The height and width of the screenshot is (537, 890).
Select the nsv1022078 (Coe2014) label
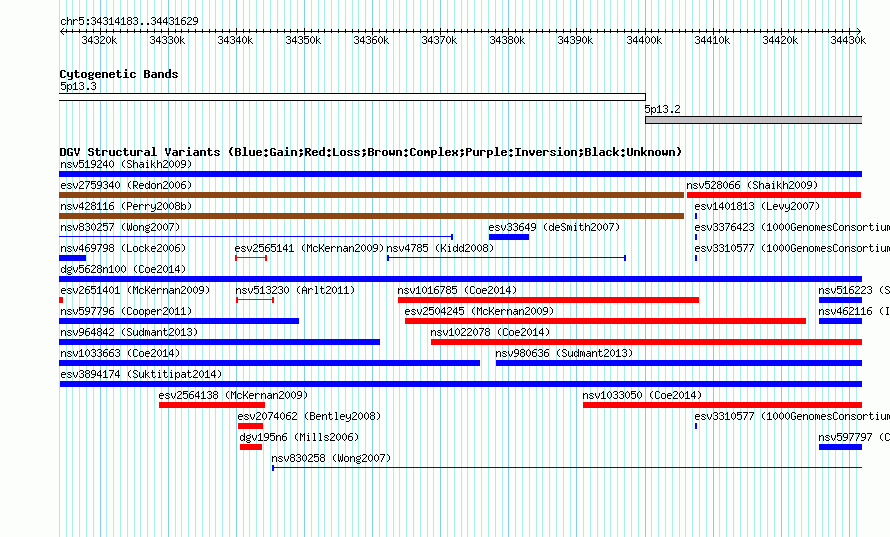(x=490, y=332)
